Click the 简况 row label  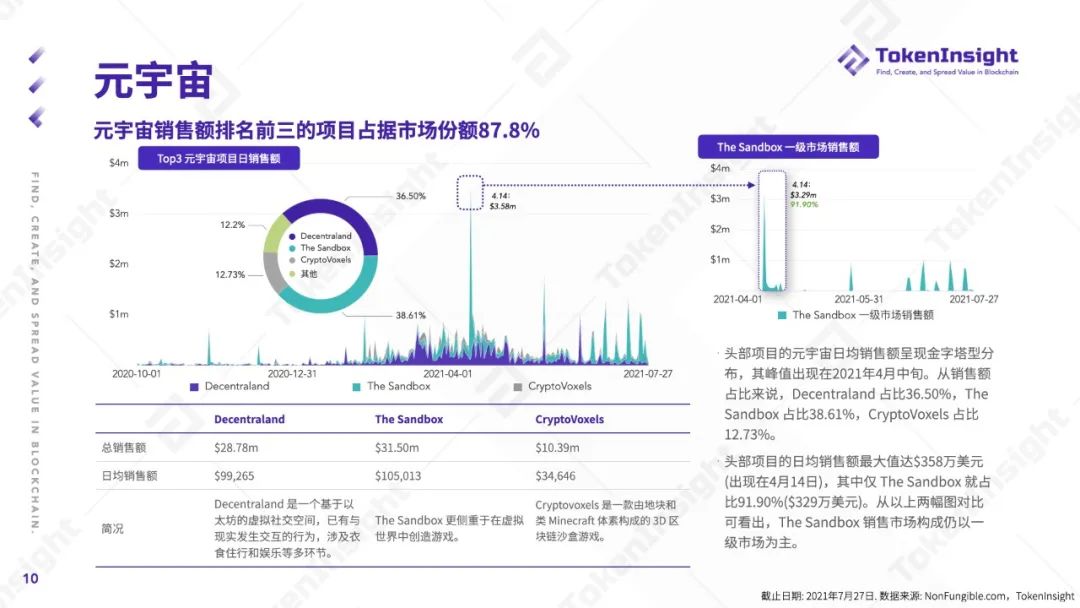point(112,529)
